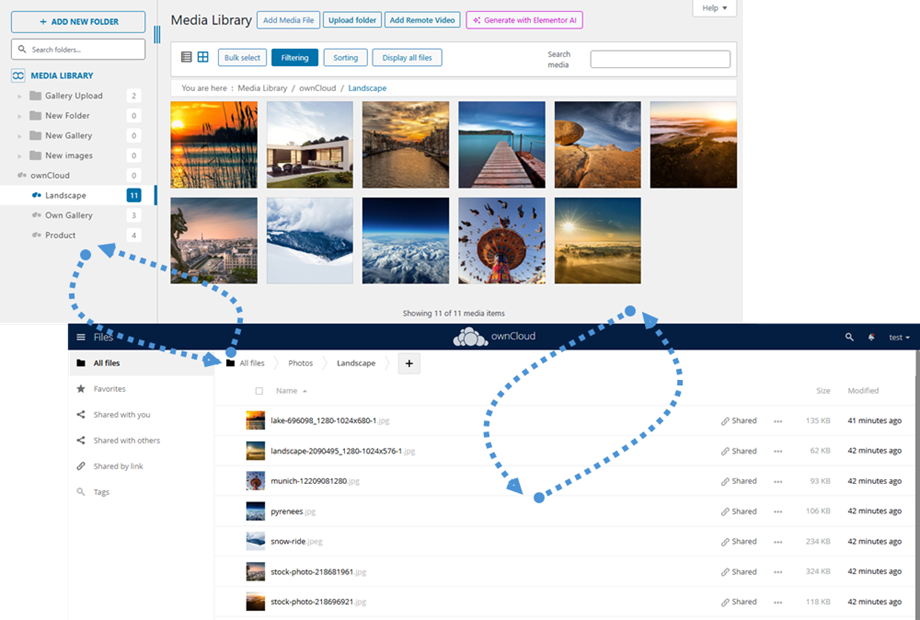Open the Own Gallery folder

[x=69, y=215]
